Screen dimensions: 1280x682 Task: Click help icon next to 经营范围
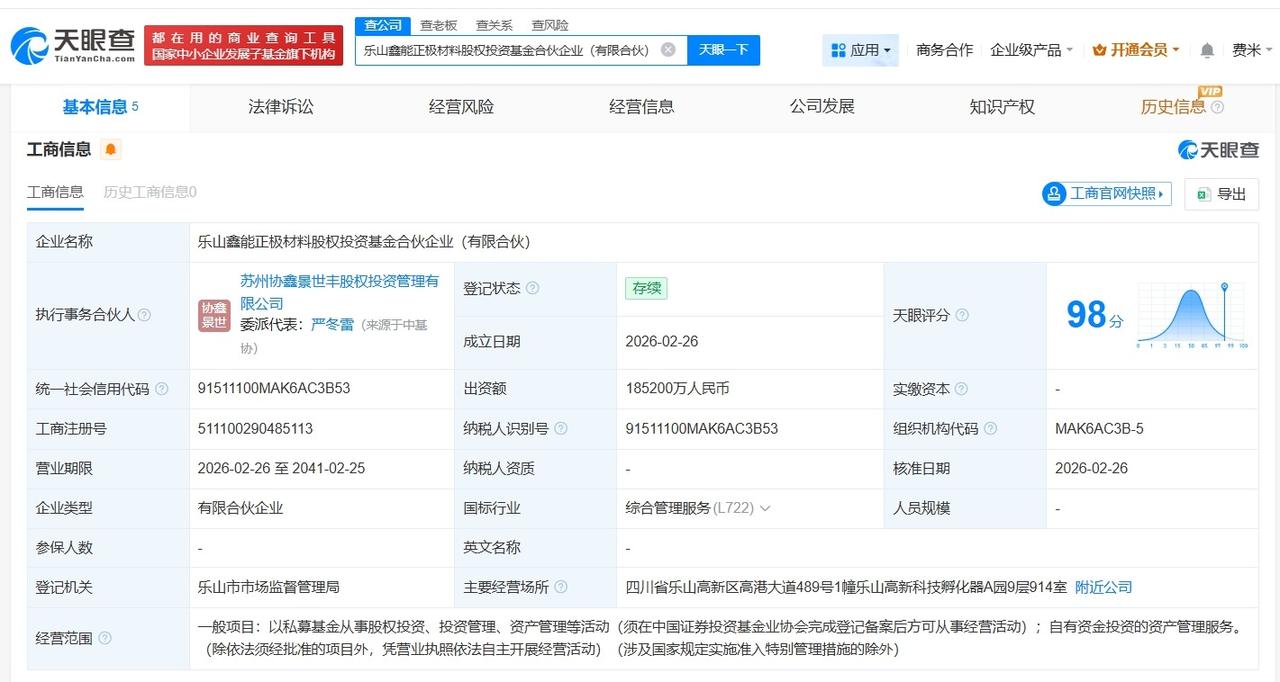[104, 638]
